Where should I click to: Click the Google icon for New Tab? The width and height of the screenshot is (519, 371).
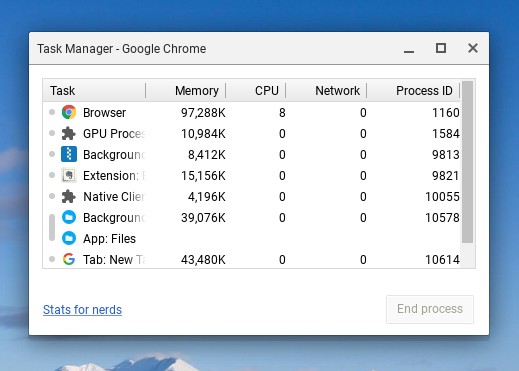[69, 259]
